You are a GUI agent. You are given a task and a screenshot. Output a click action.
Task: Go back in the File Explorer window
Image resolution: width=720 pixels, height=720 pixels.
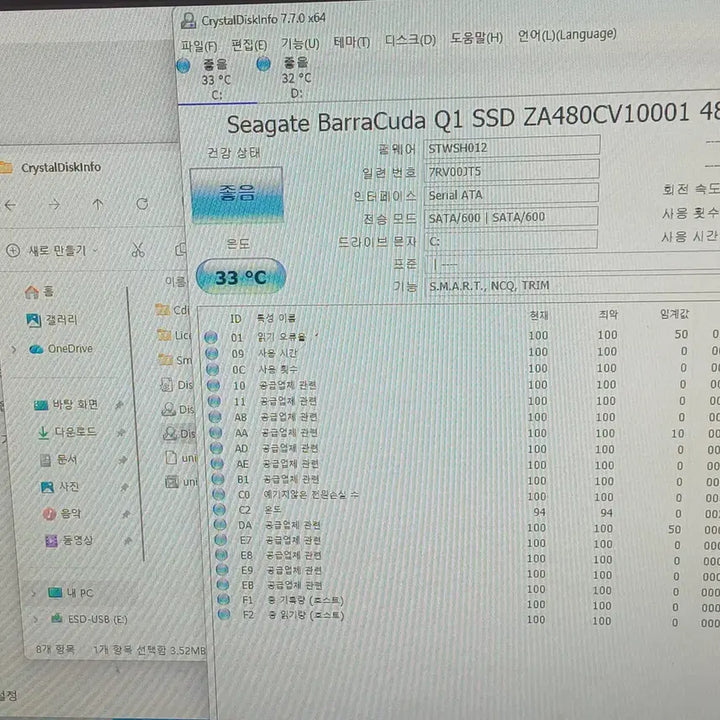coord(10,205)
